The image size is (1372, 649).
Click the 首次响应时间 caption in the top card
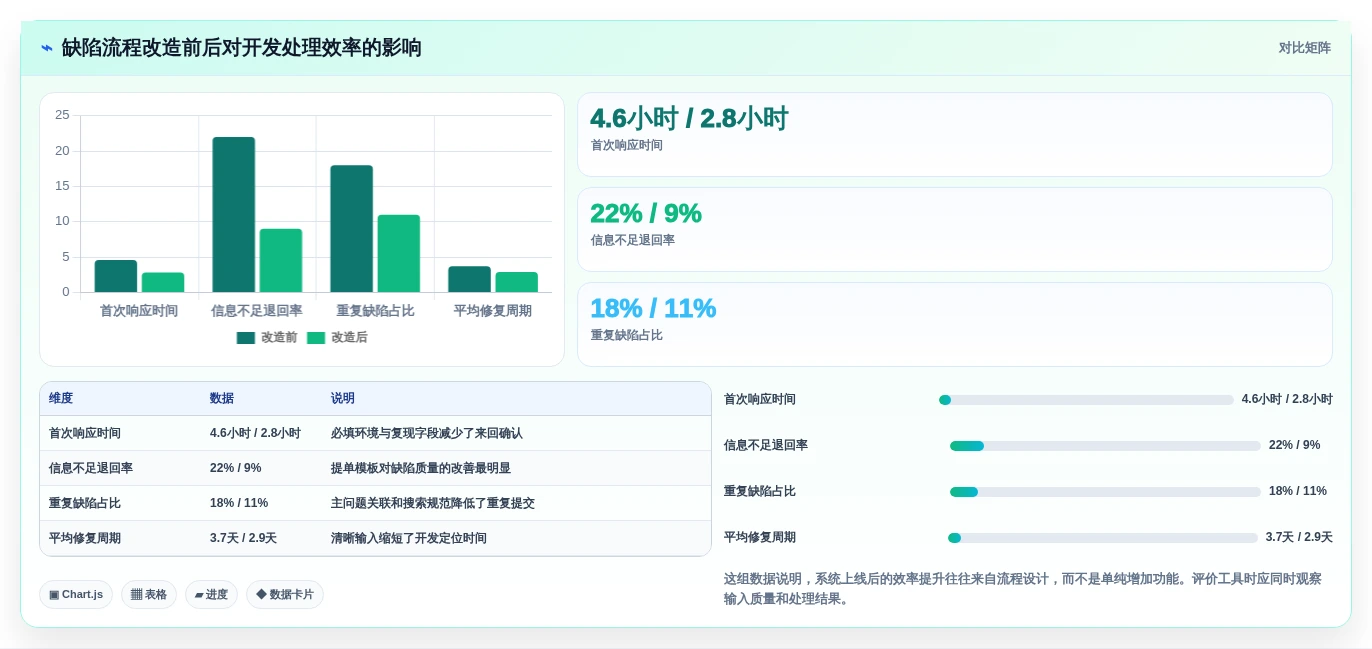click(626, 146)
